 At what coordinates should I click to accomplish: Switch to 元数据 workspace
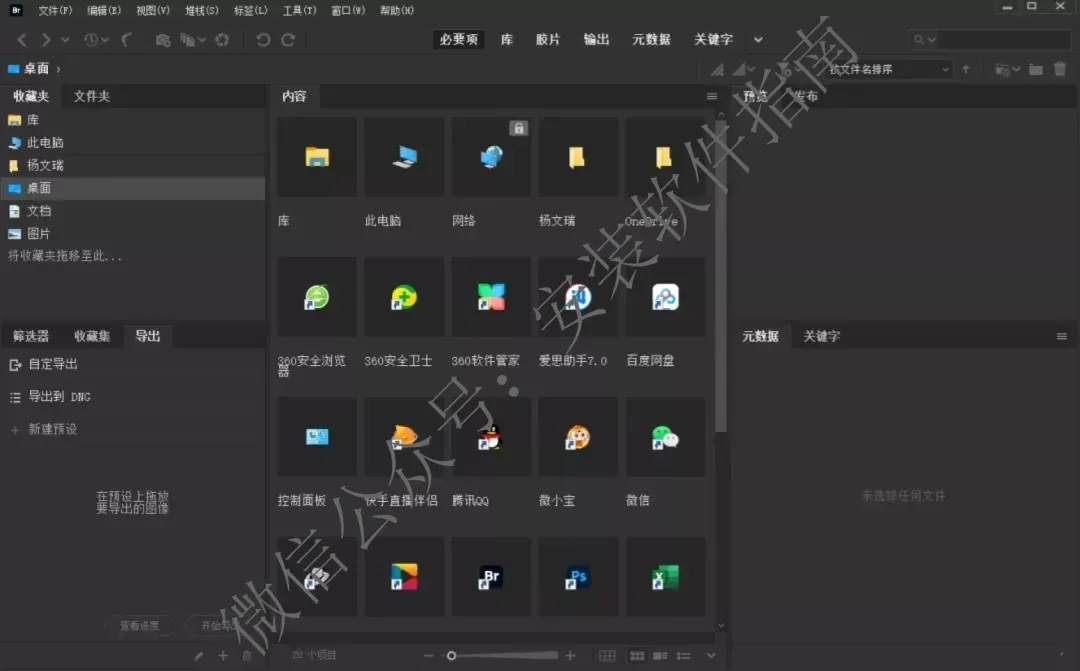click(652, 40)
